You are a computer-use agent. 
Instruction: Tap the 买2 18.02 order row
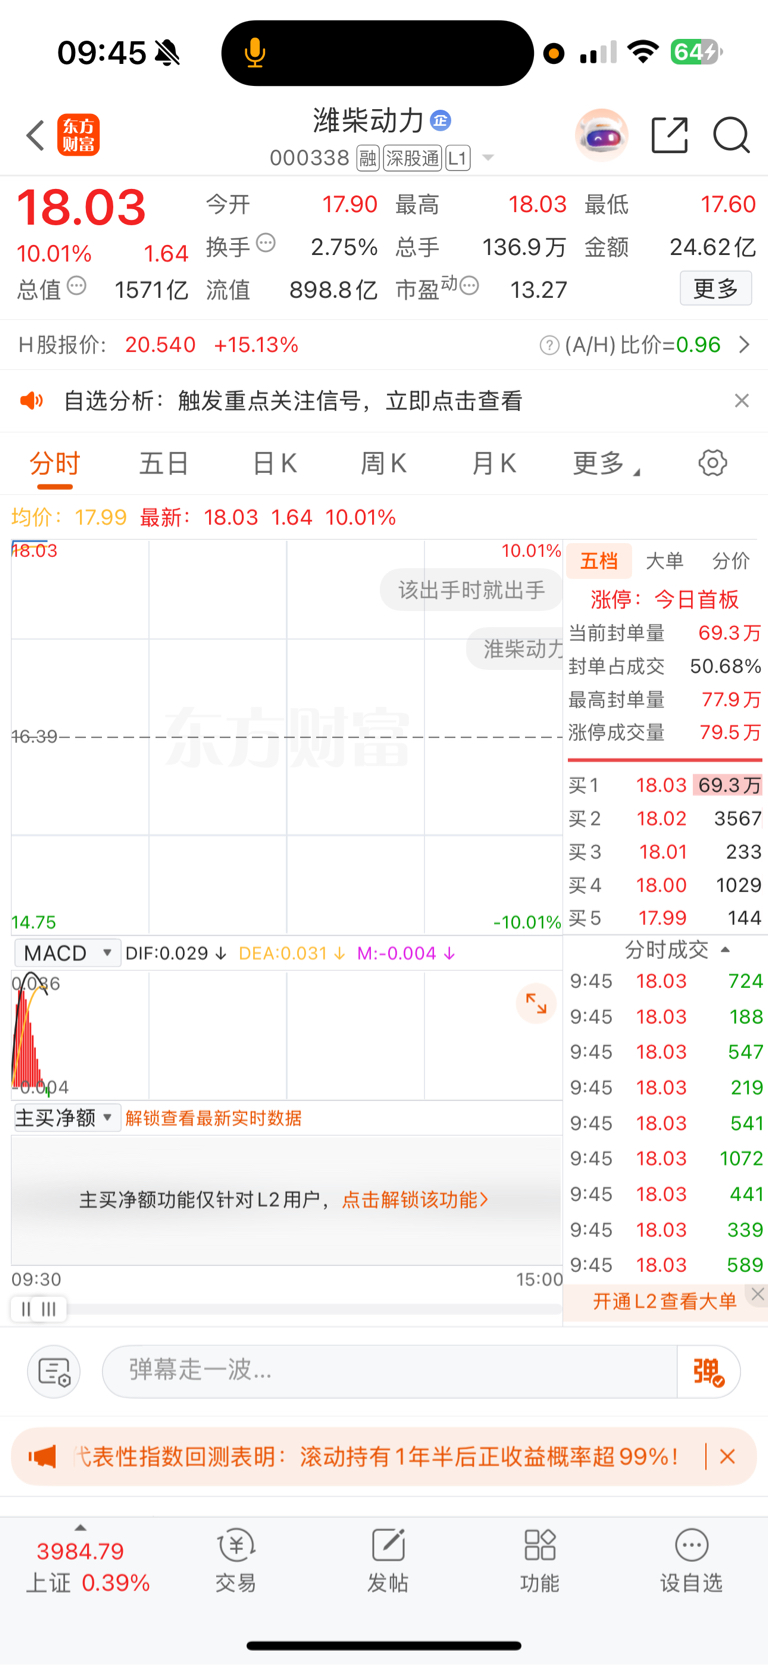[665, 818]
